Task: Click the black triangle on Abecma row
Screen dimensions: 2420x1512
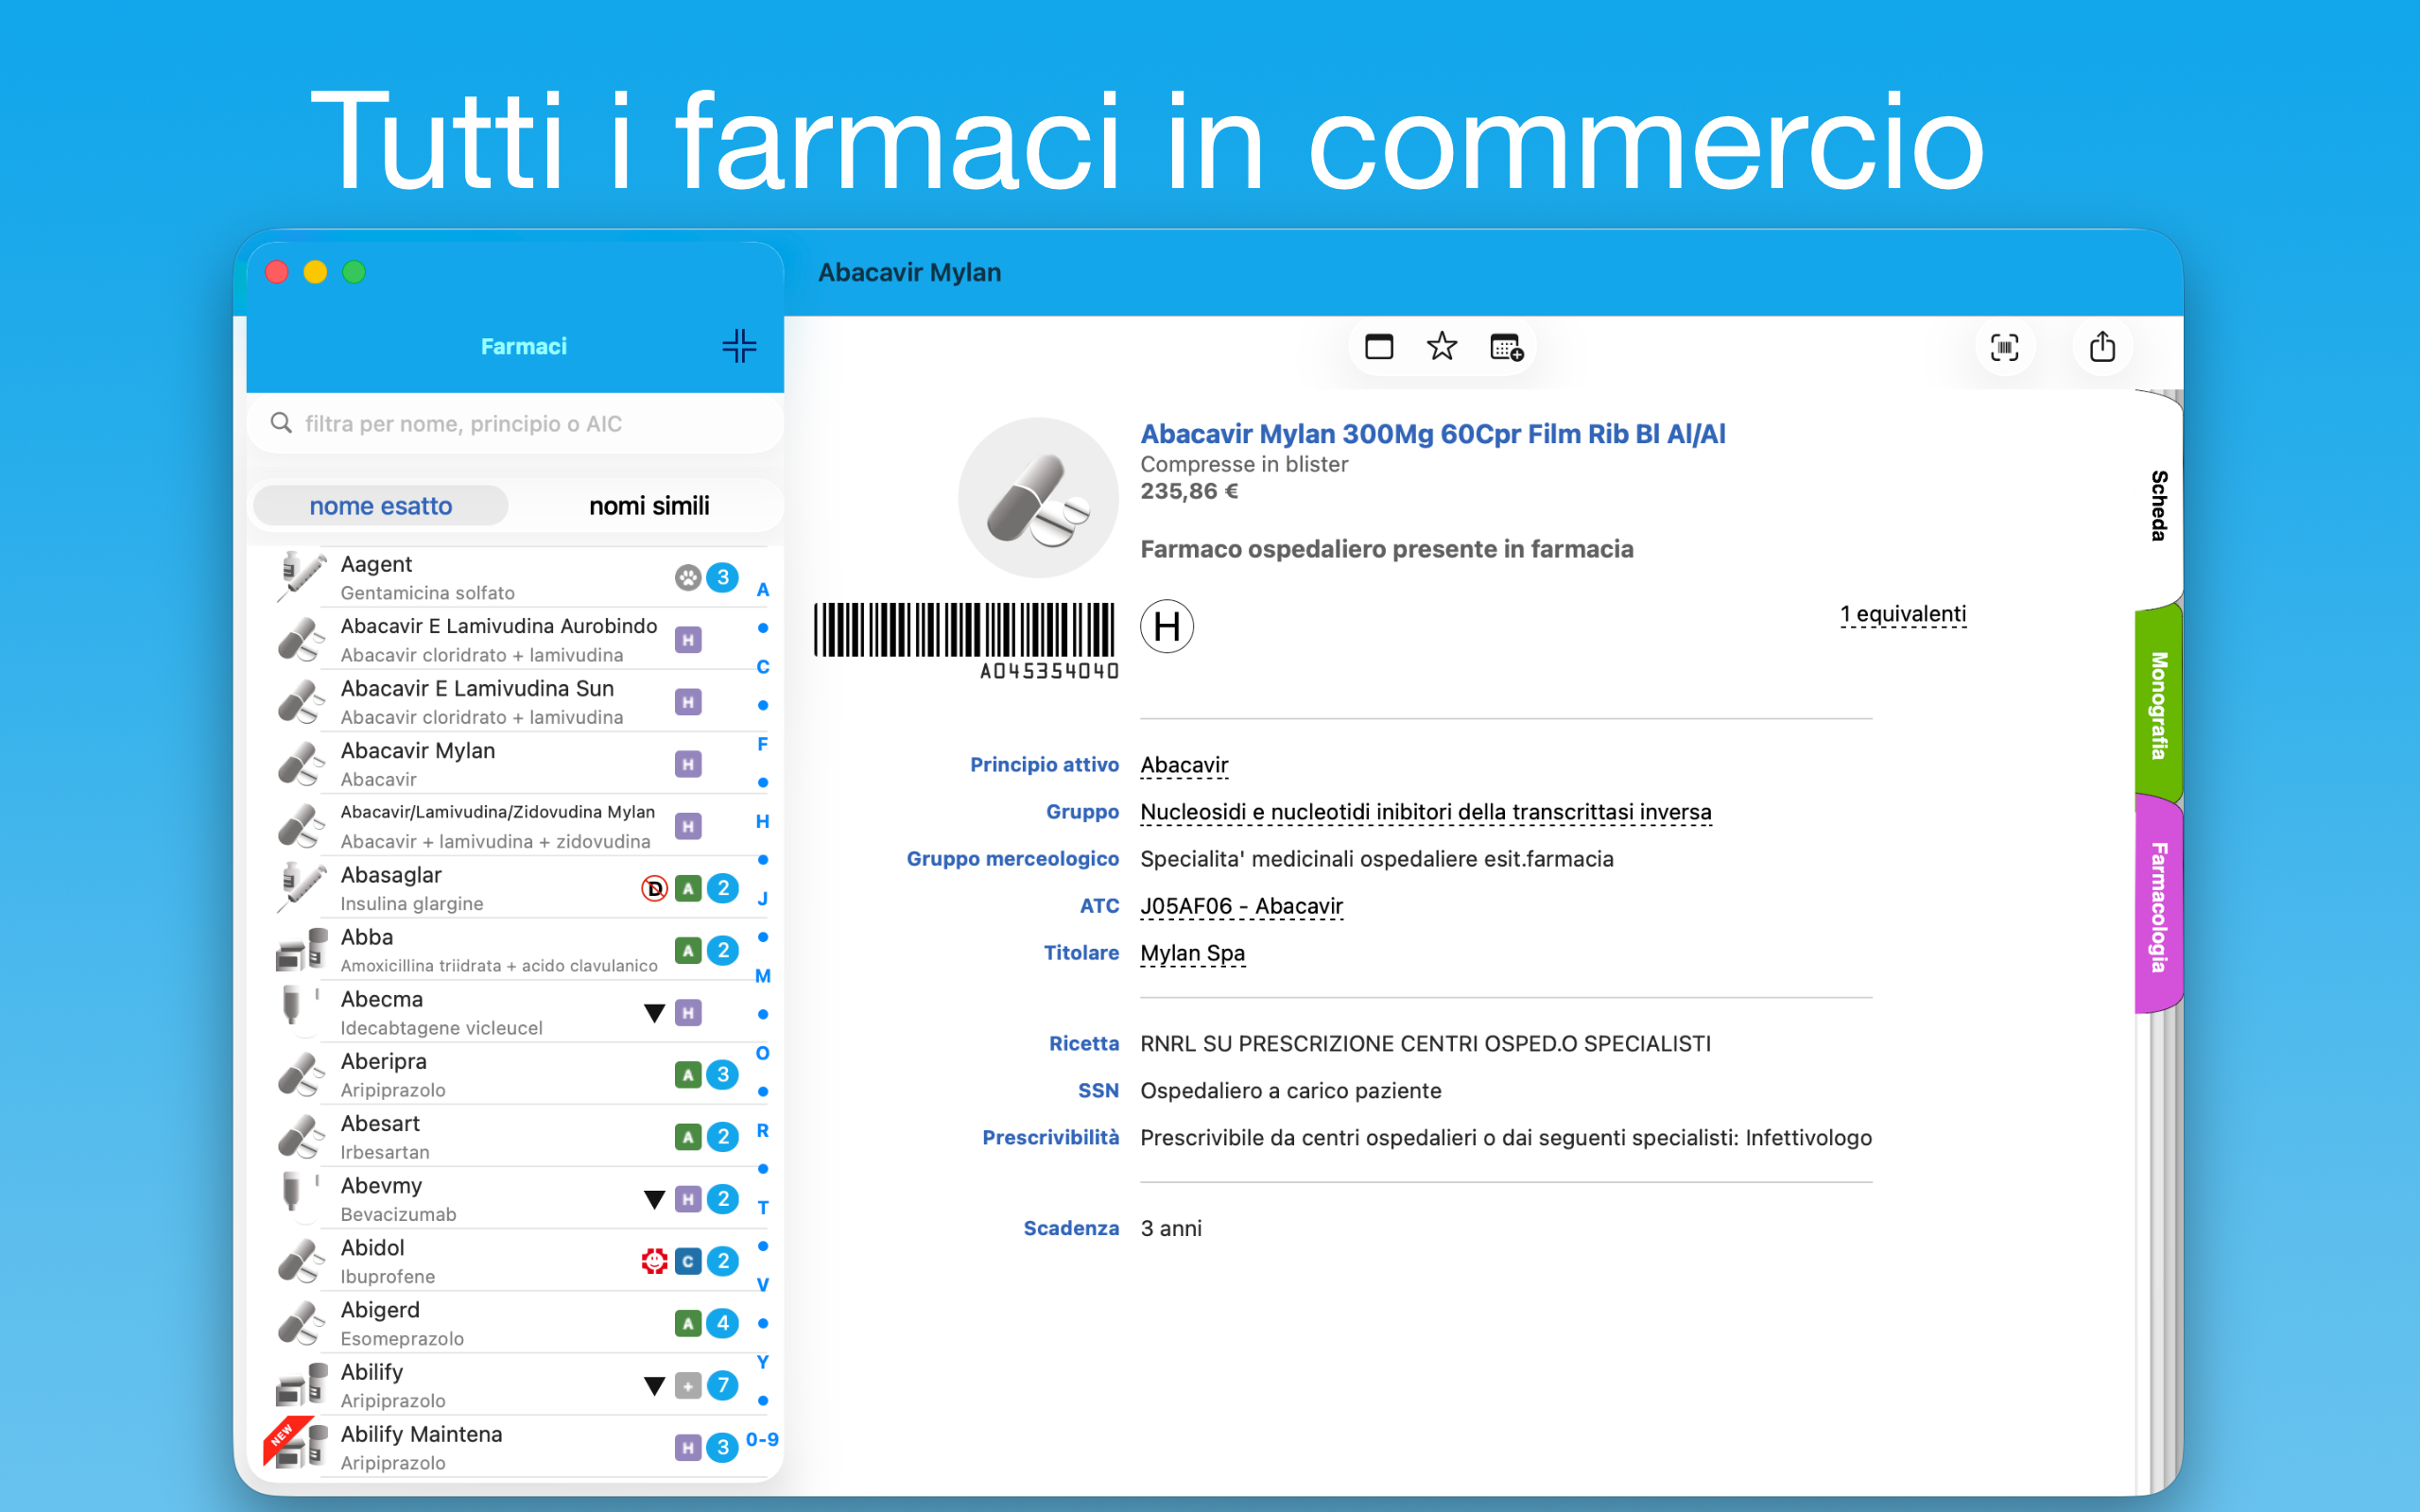Action: pos(654,1013)
